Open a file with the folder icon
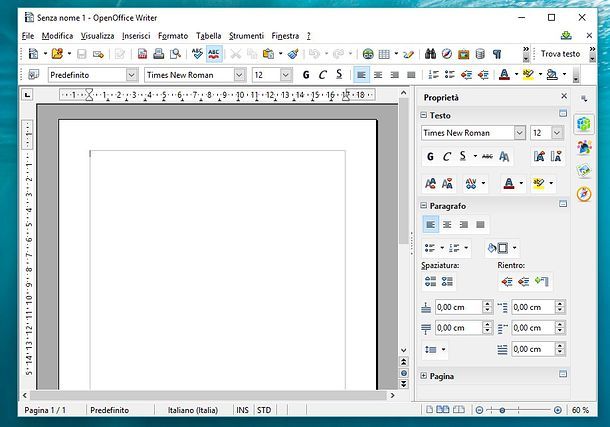 tap(57, 54)
